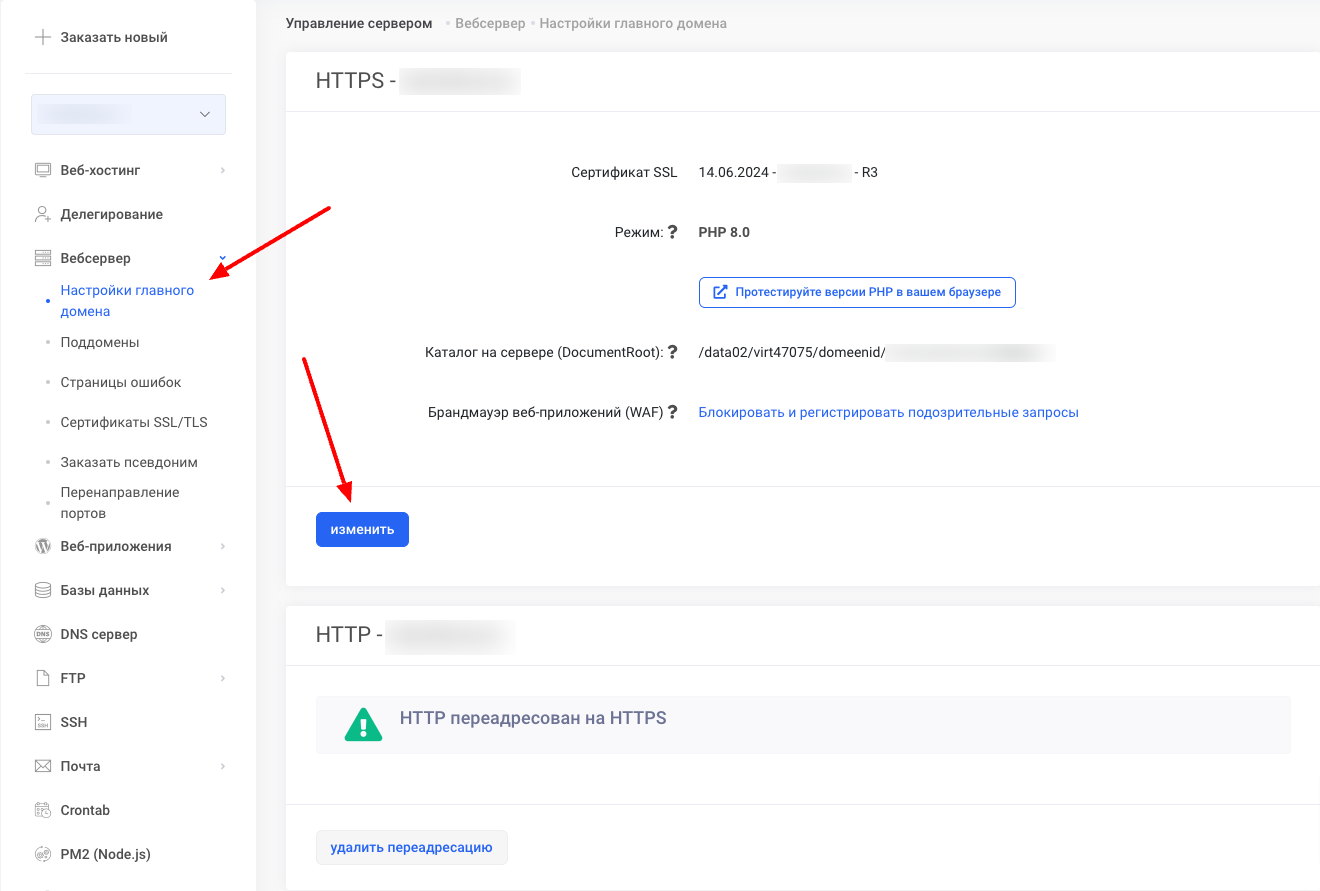Open DNS сервер via its icon
The width and height of the screenshot is (1320, 891).
click(x=43, y=634)
